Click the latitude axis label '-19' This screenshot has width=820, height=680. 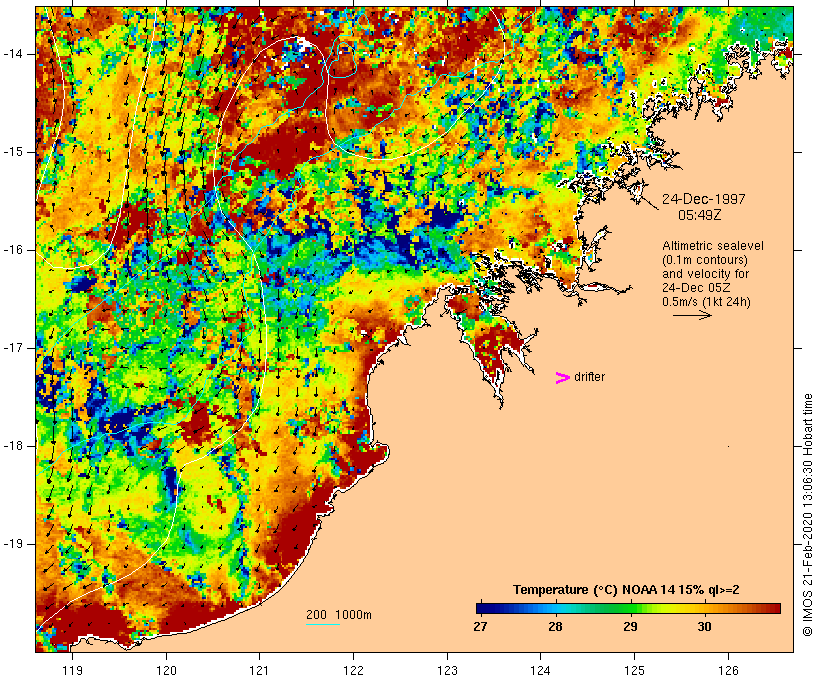(13, 544)
